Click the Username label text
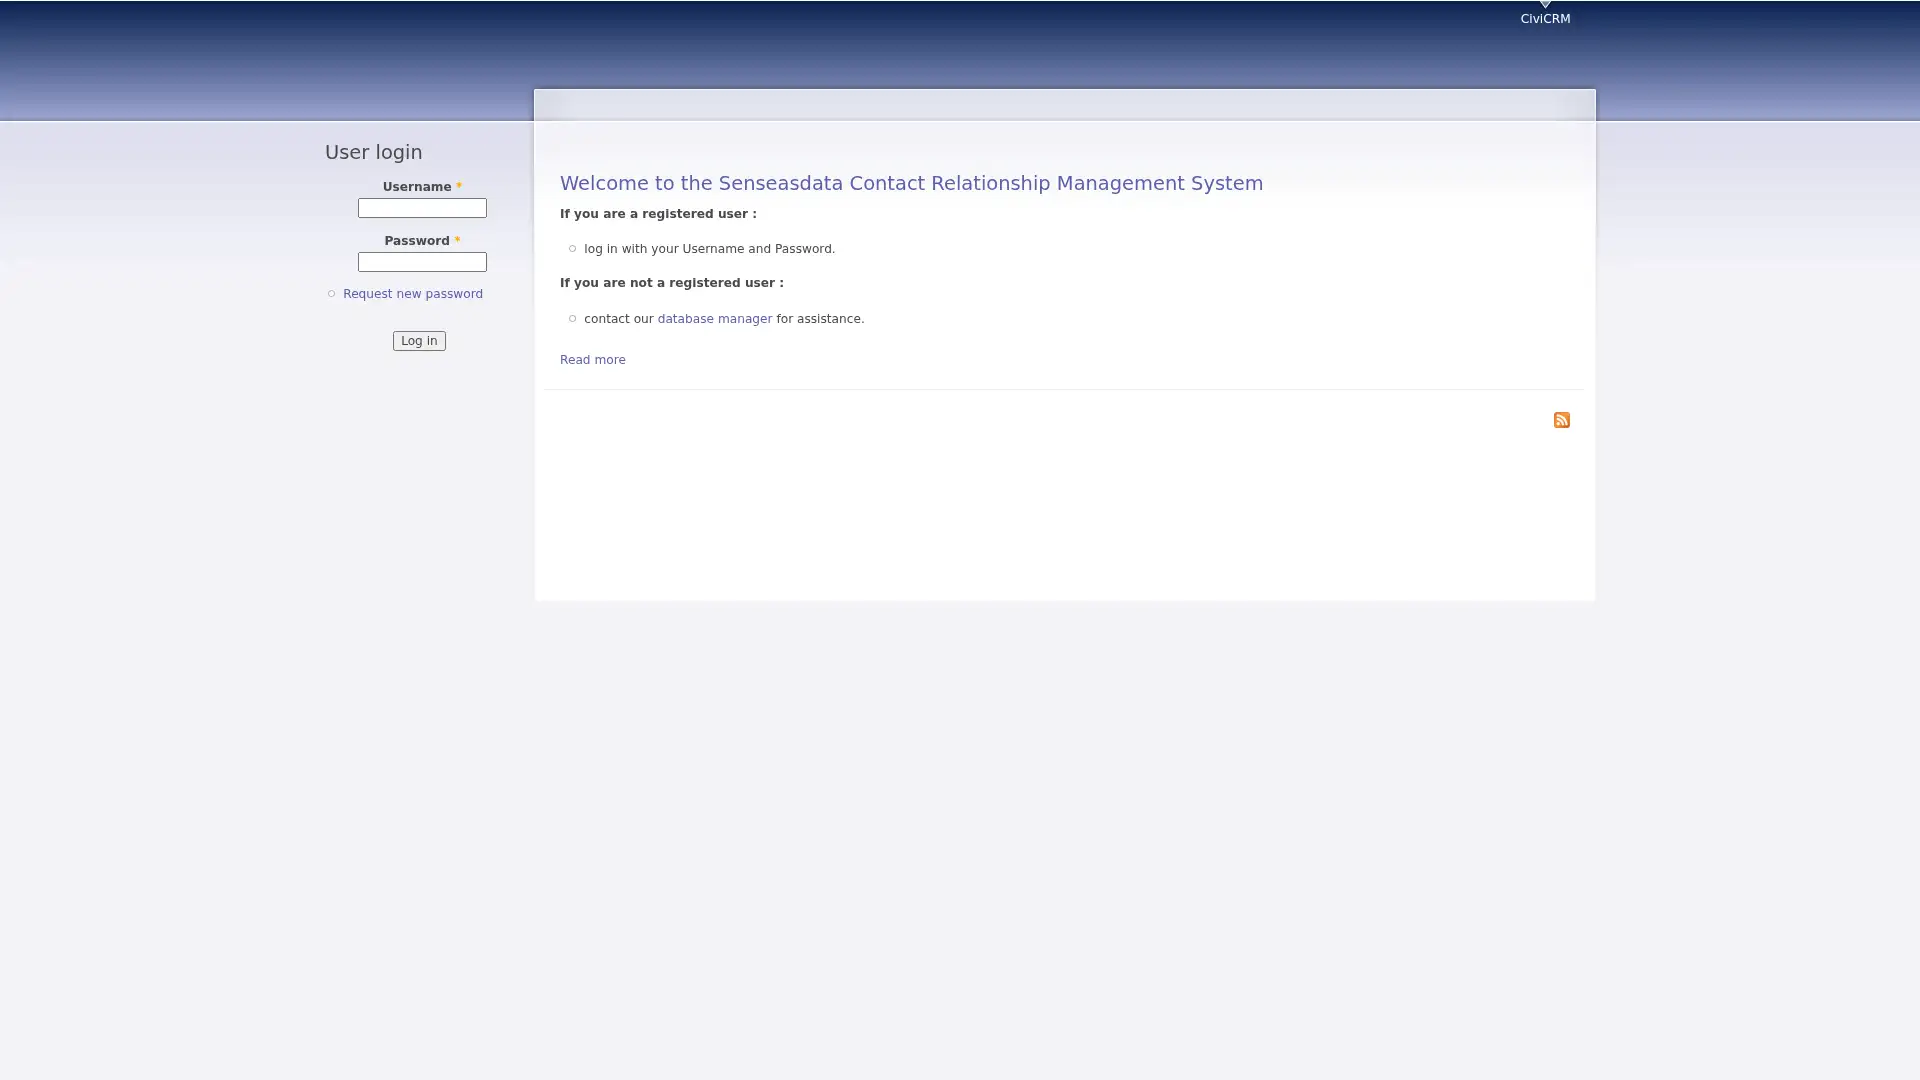Screen dimensions: 1920x1080 417,186
